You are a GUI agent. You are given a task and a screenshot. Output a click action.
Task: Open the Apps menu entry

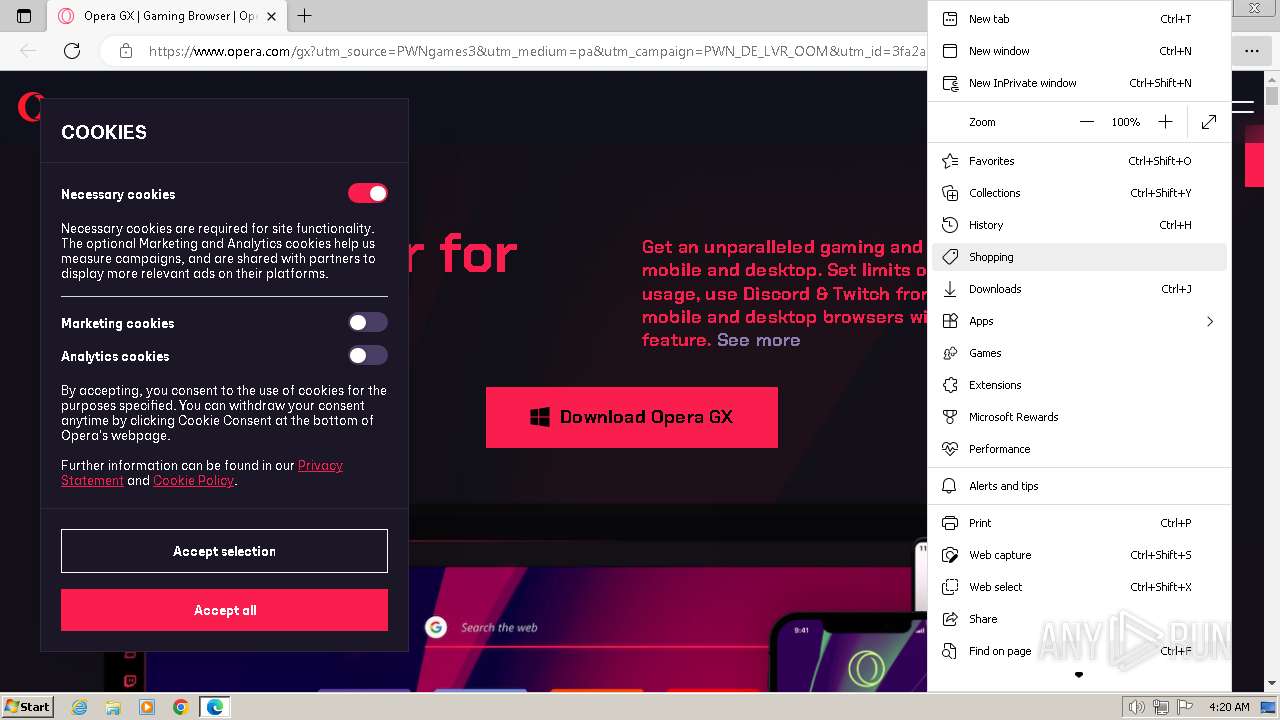point(1079,321)
